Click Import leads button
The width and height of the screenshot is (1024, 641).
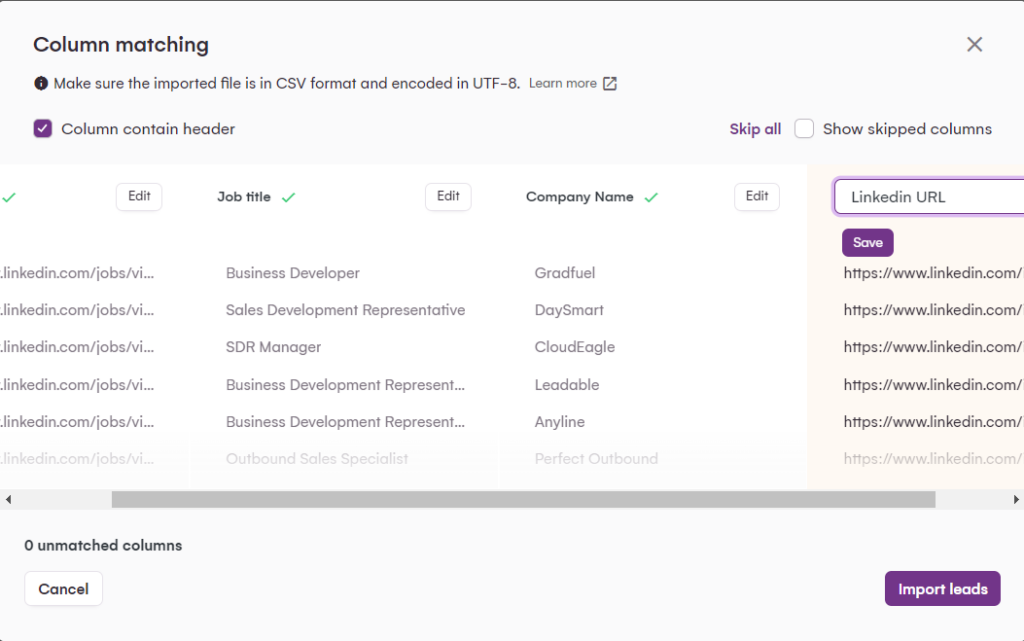click(x=942, y=589)
